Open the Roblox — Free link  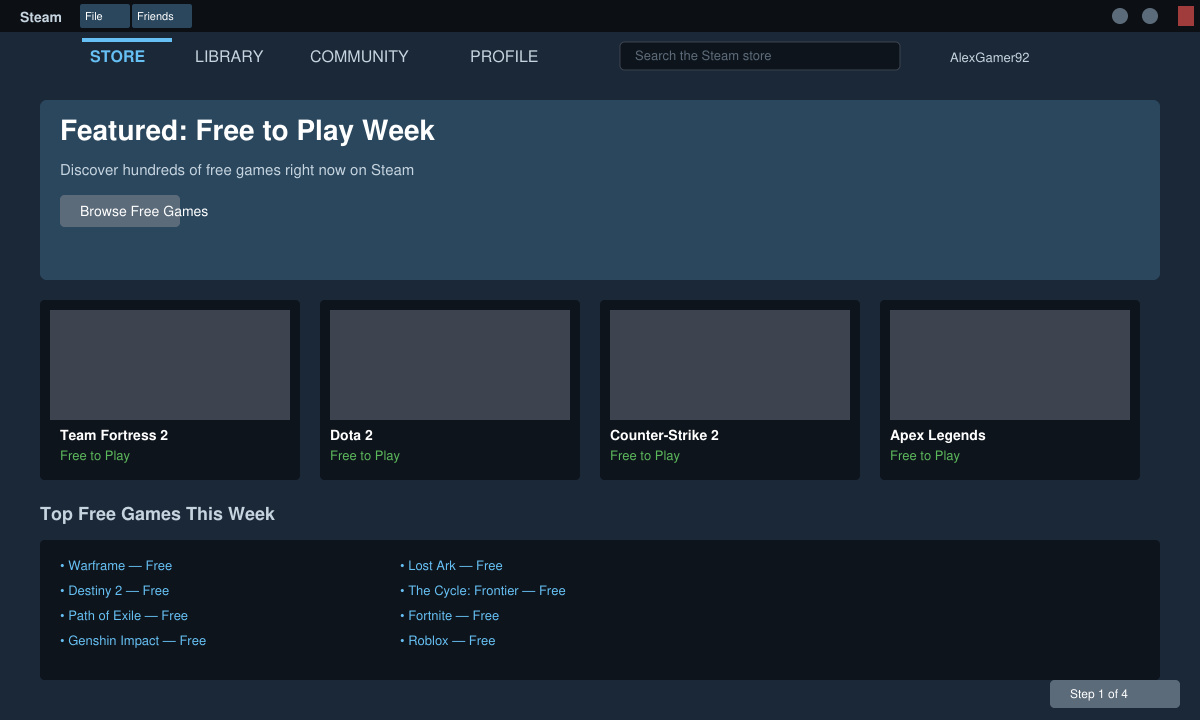point(448,640)
